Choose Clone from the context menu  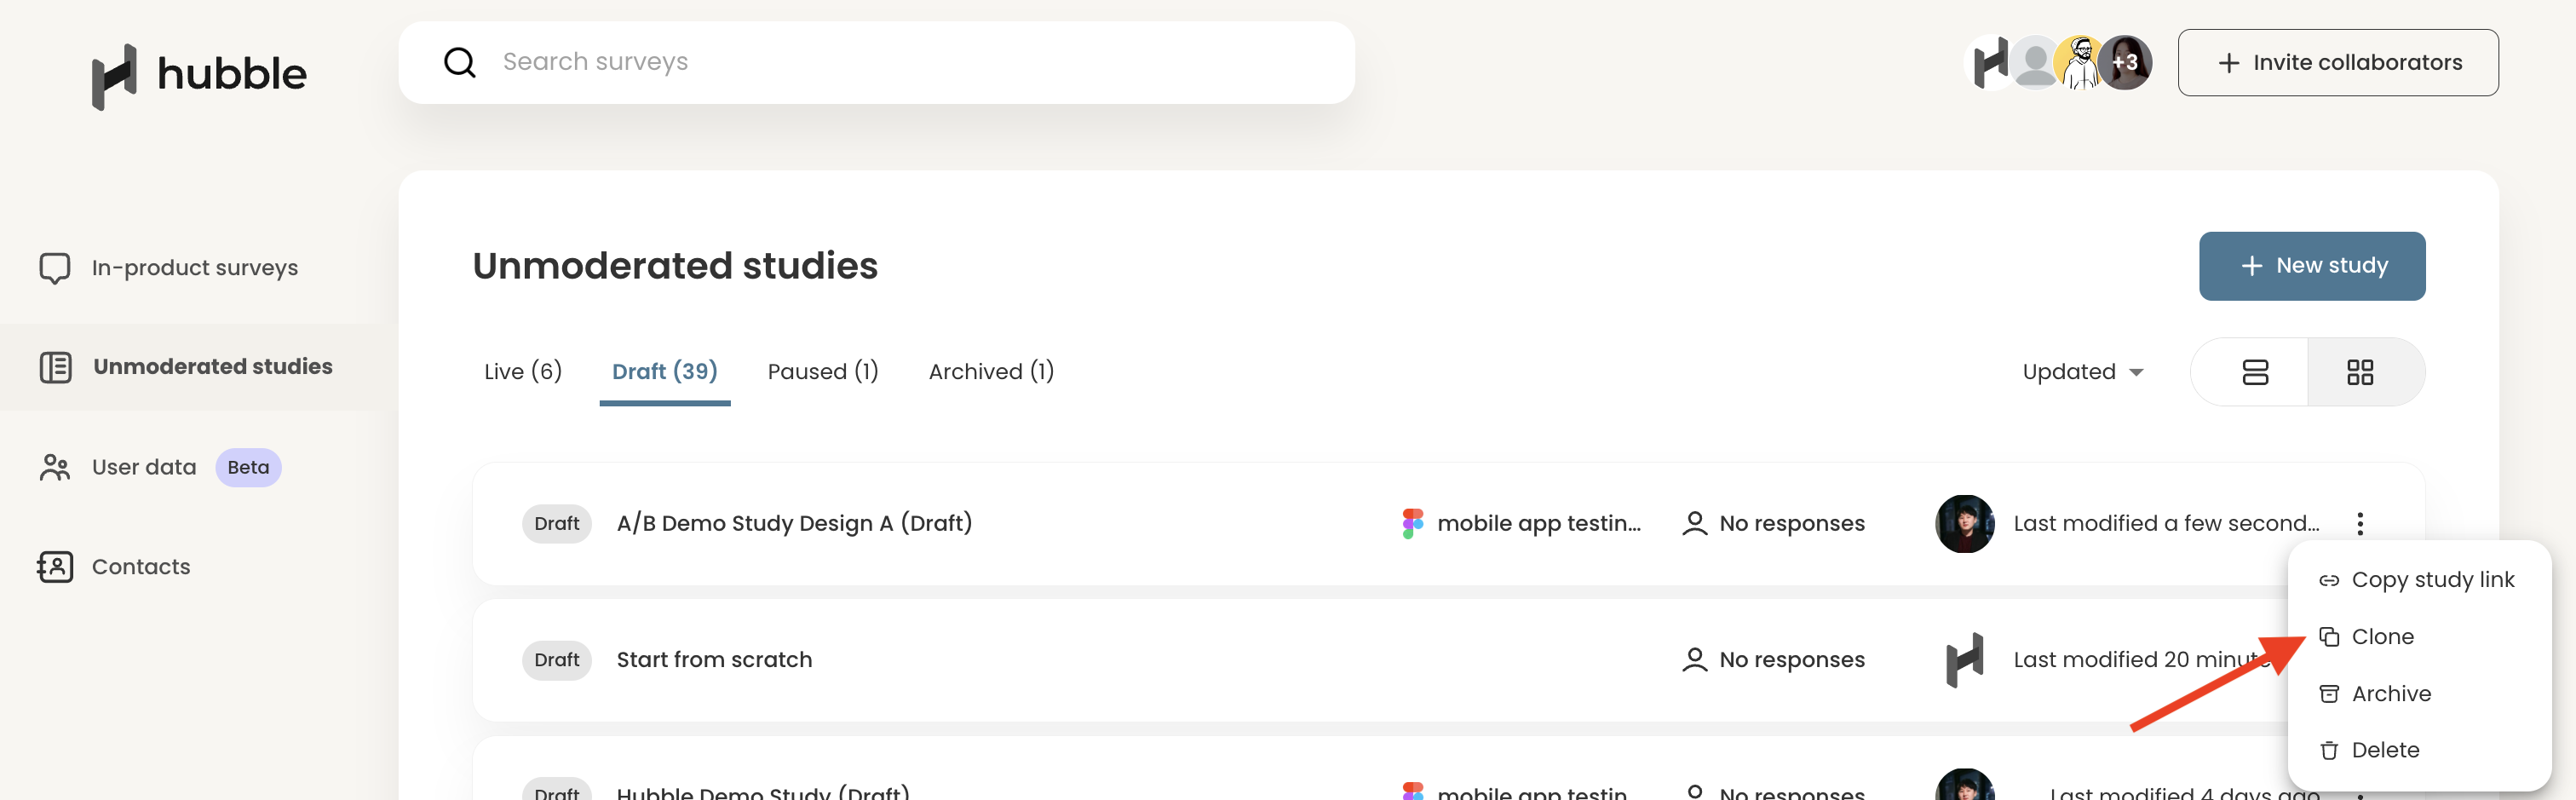2382,637
